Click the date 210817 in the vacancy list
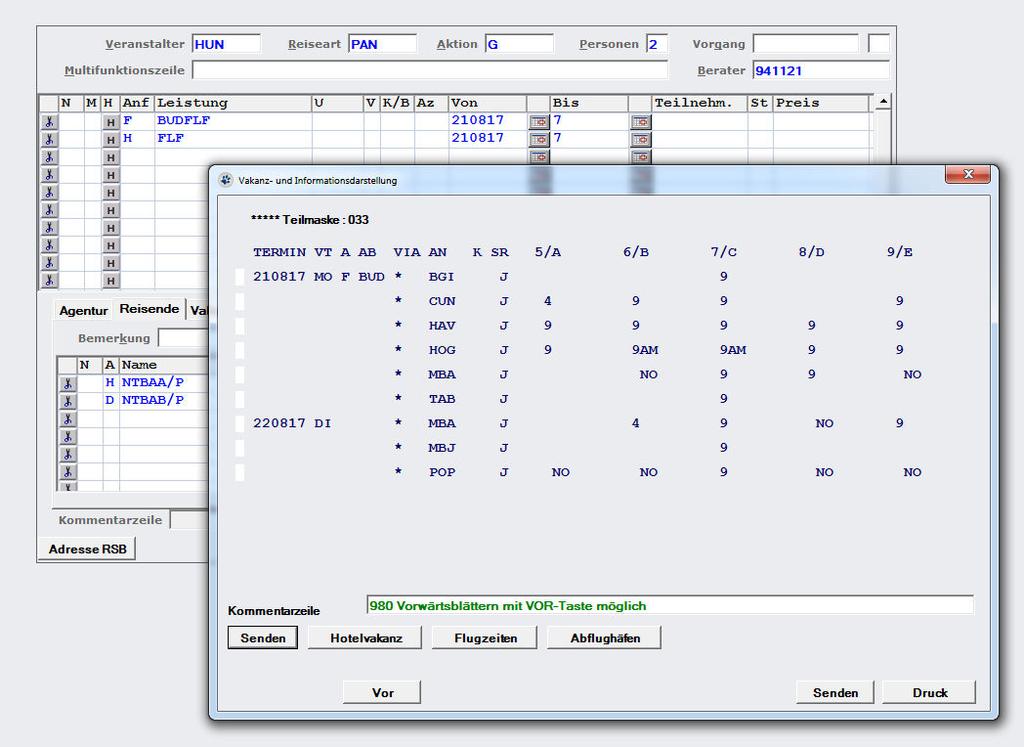 (x=279, y=277)
